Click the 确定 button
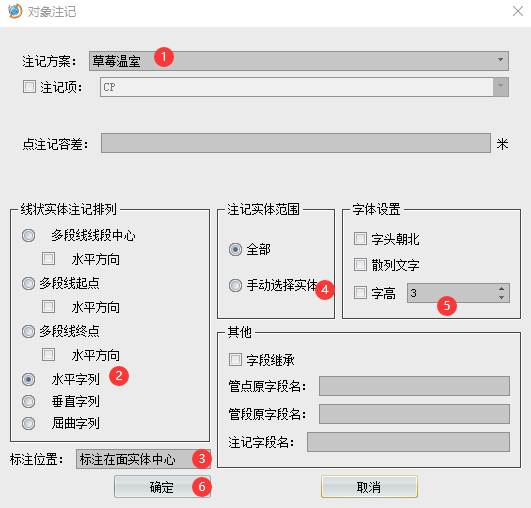 (162, 487)
